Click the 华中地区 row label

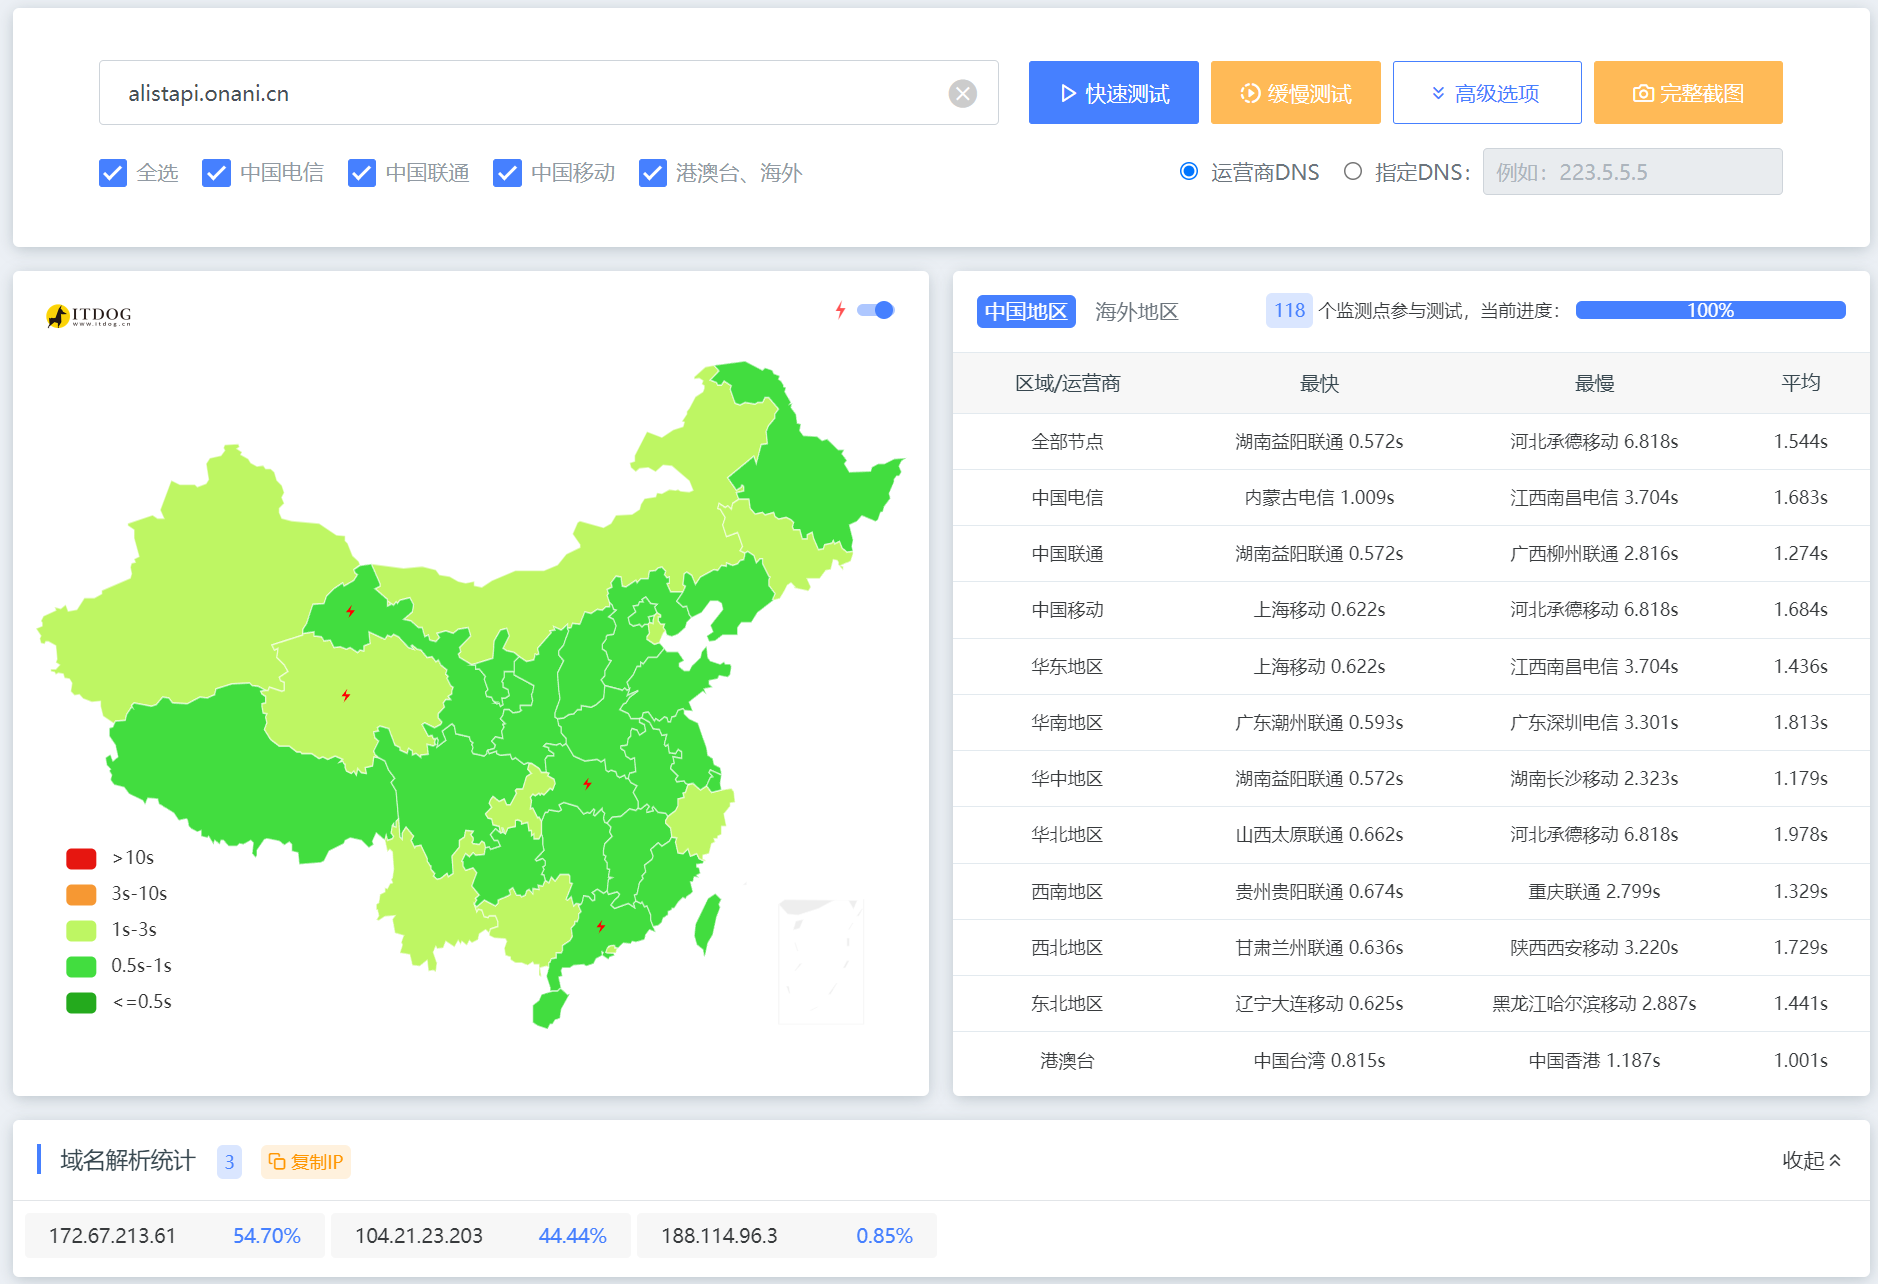point(1067,778)
